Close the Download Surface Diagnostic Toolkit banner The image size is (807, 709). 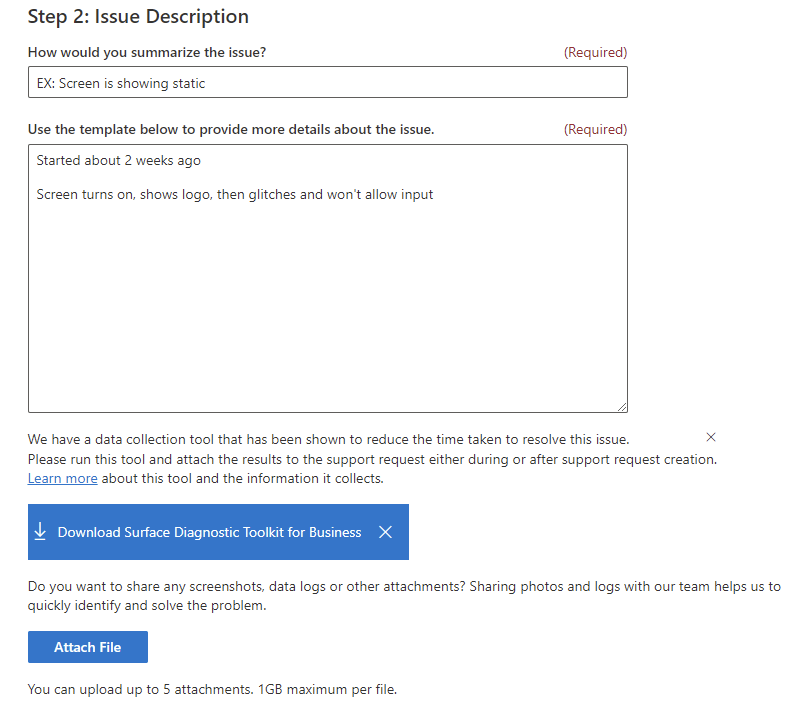[385, 532]
